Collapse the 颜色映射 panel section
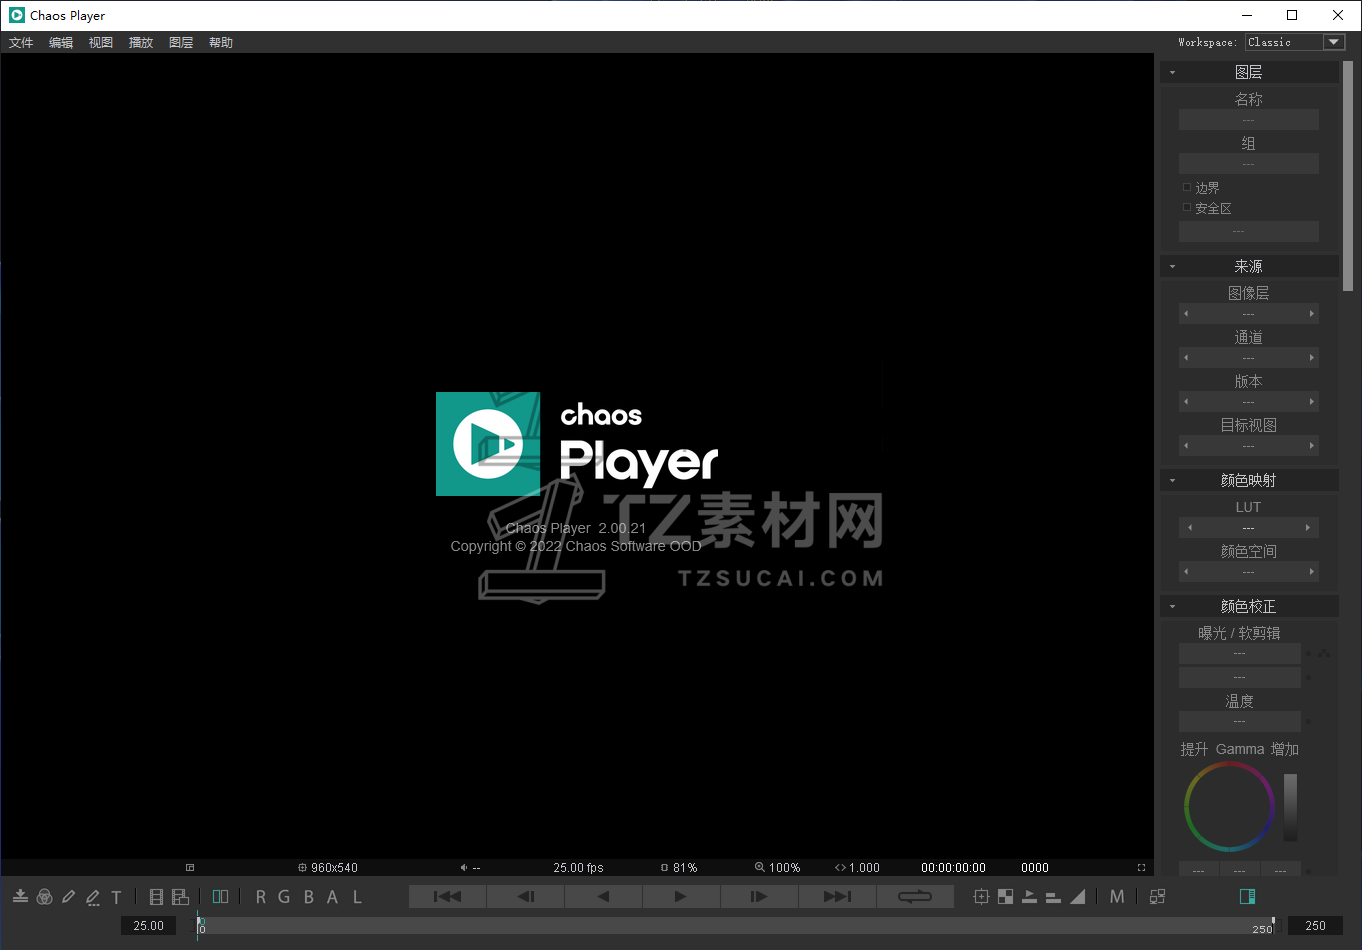This screenshot has height=950, width=1362. [1172, 481]
